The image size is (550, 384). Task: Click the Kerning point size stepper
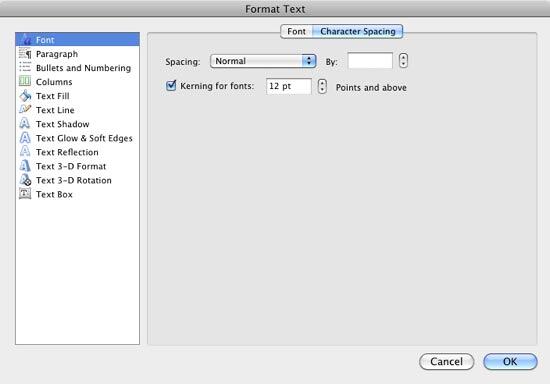coord(322,86)
